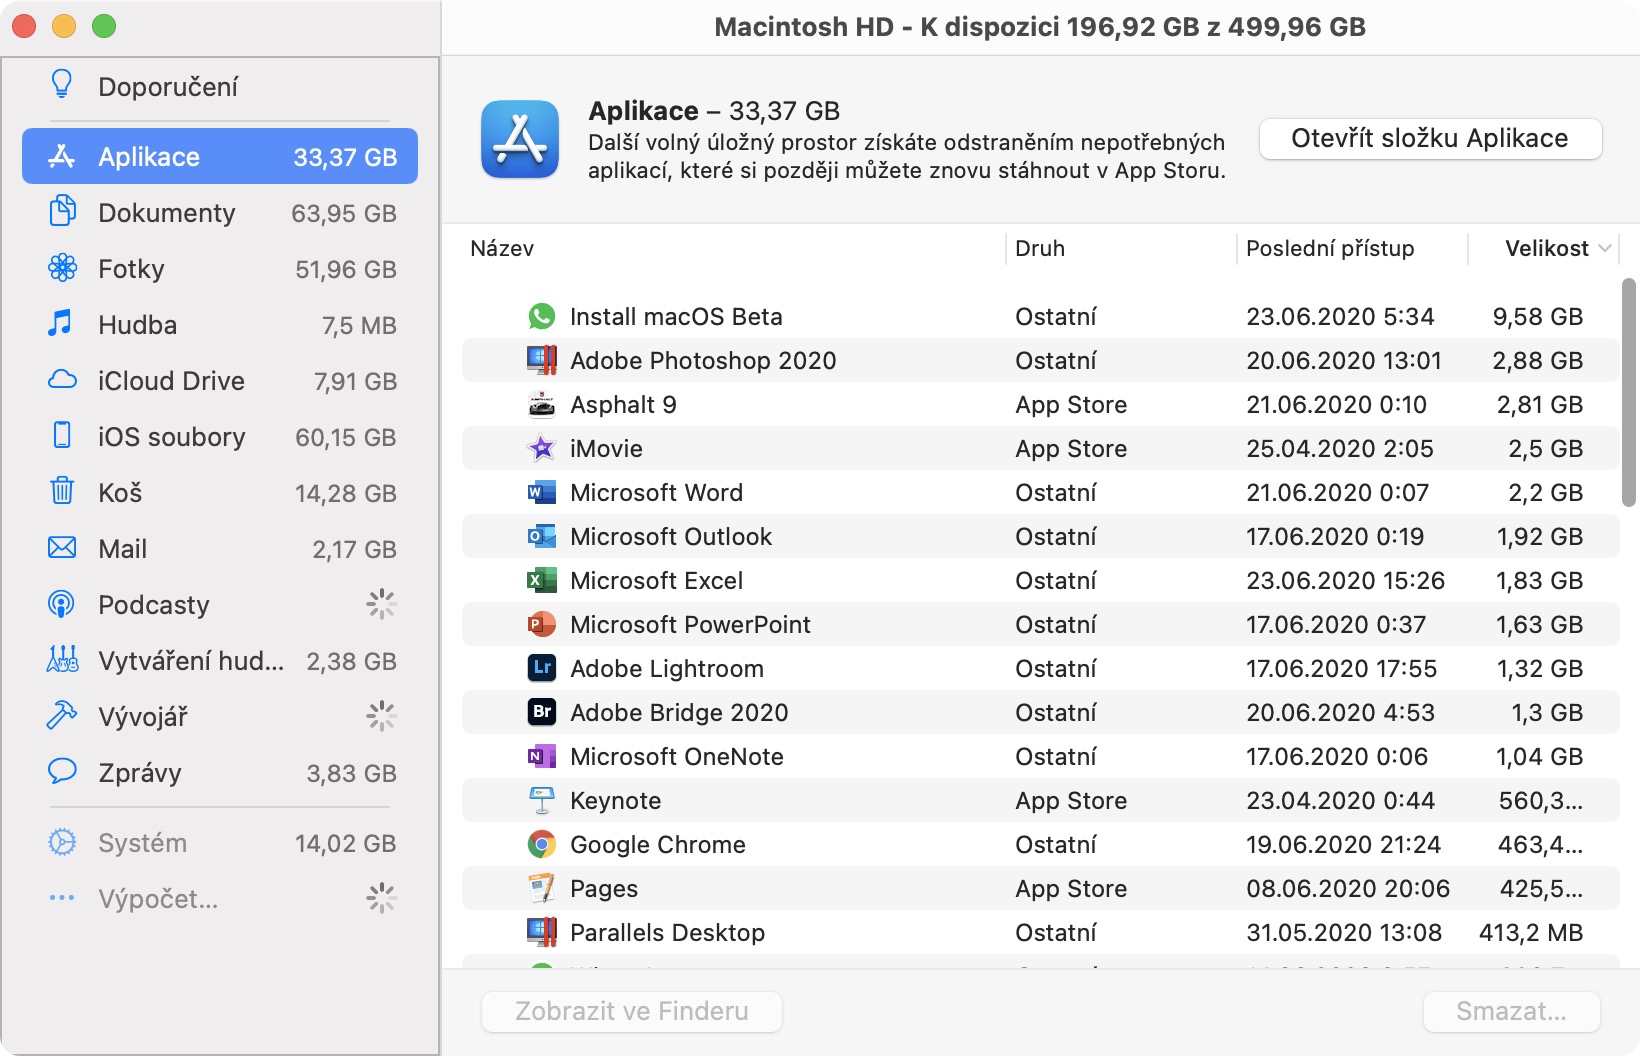Viewport: 1640px width, 1056px height.
Task: Sort by Poslední přístup column header
Action: point(1330,248)
